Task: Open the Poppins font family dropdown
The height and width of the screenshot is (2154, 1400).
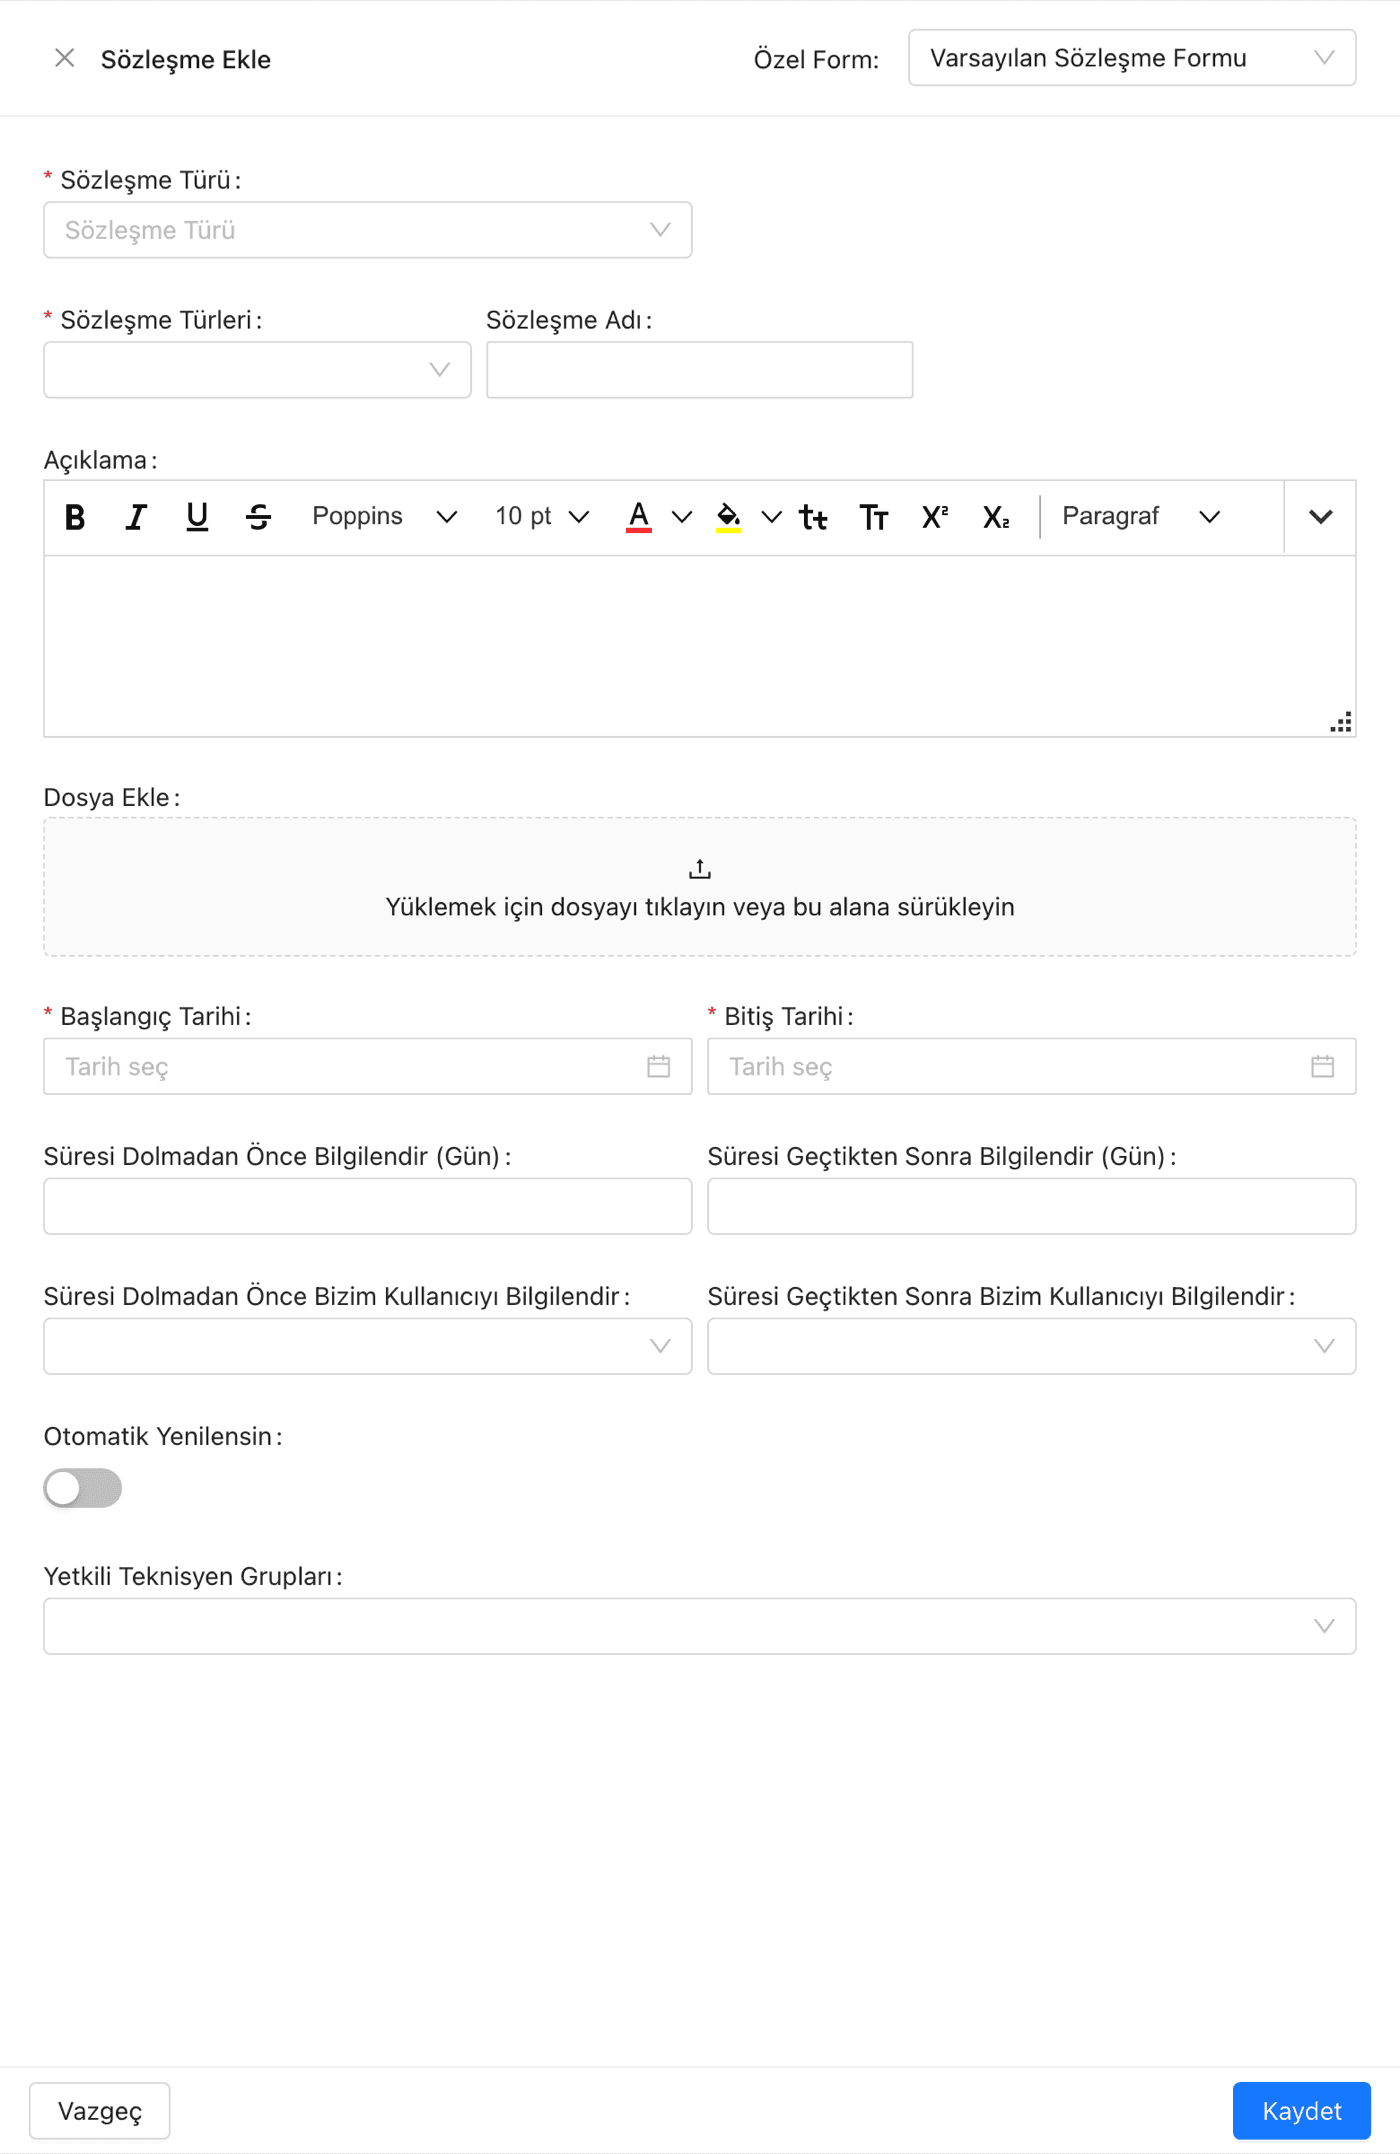Action: tap(384, 517)
